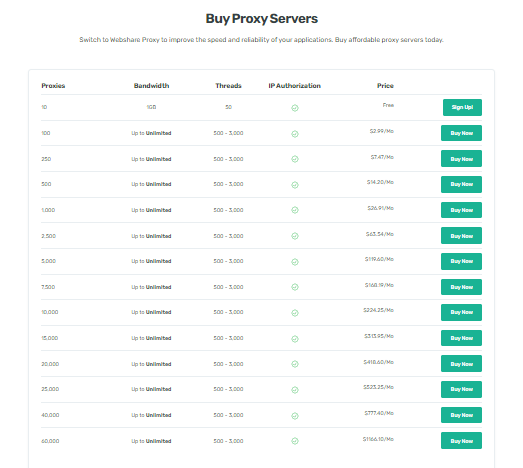Buy the 25,000 proxies plan
523x468 pixels.
[x=461, y=389]
